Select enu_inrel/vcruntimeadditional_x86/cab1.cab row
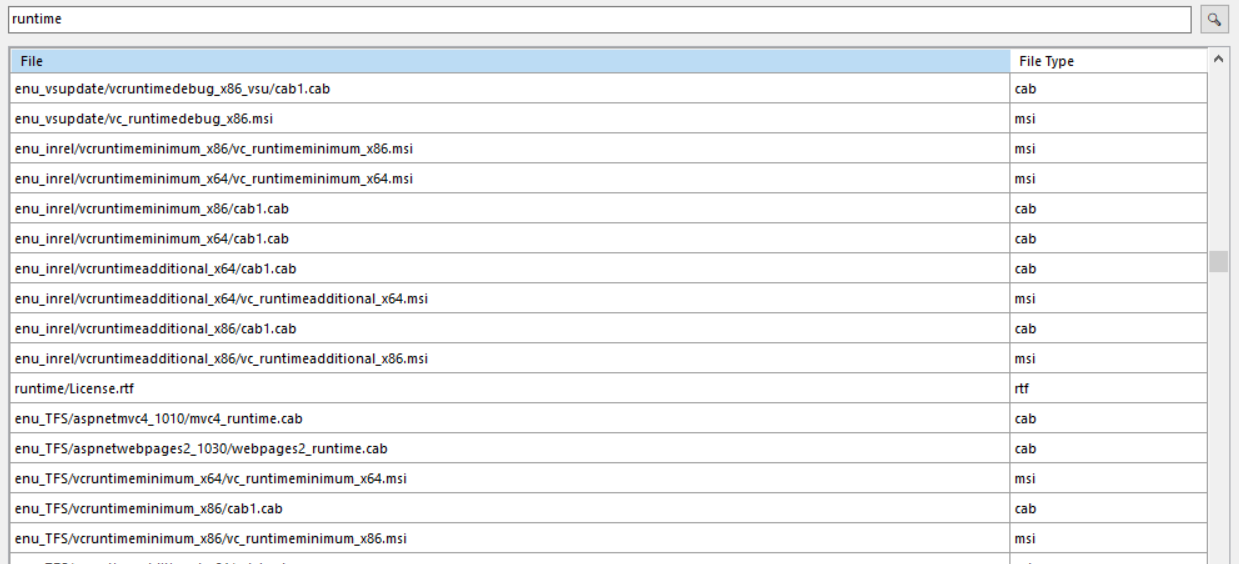This screenshot has width=1239, height=564. (x=155, y=329)
